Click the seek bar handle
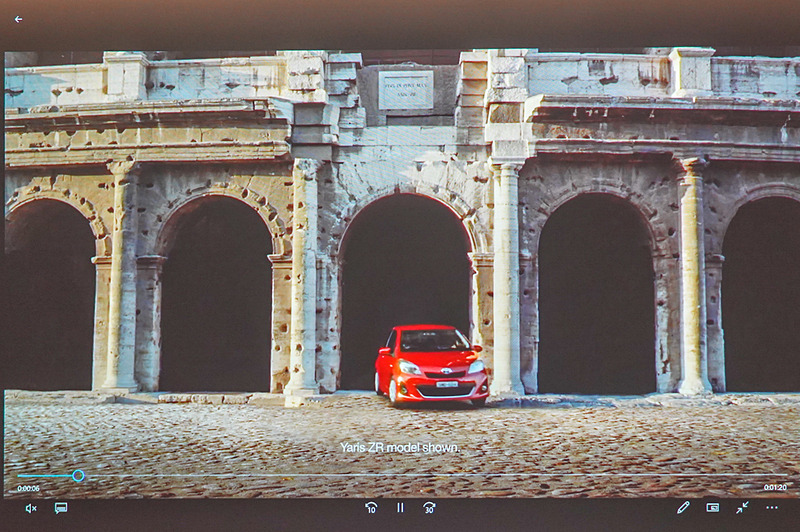Viewport: 800px width, 532px height. pos(78,476)
